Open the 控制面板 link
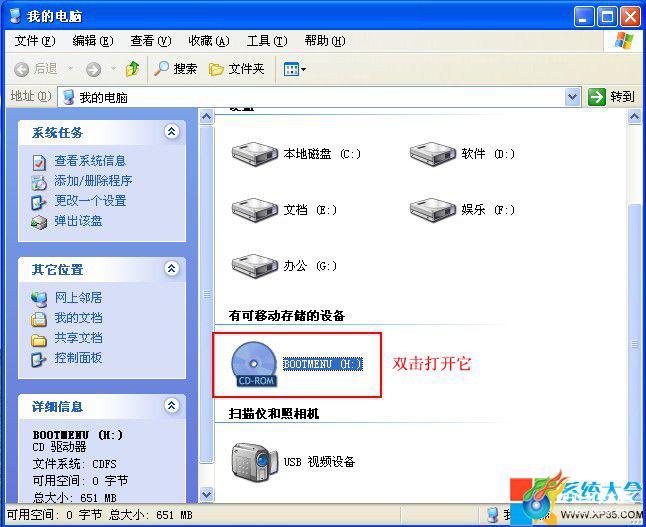This screenshot has height=527, width=646. click(x=78, y=358)
